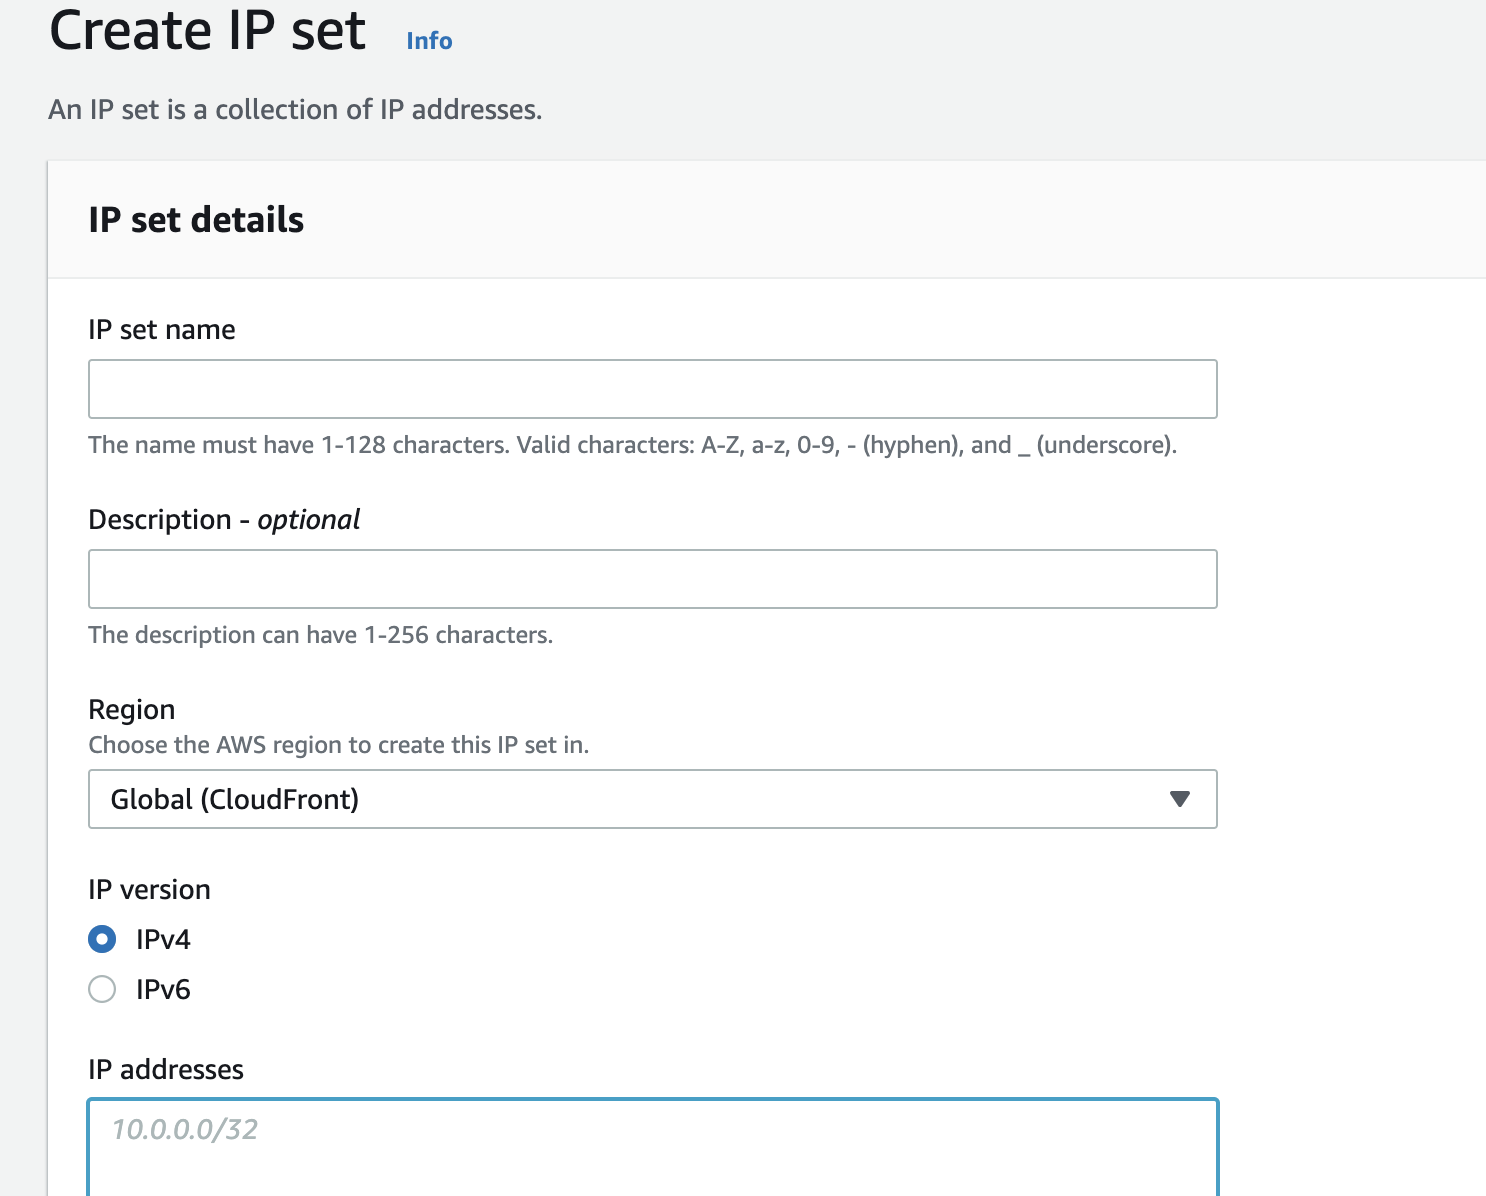Open the Region dropdown showing Global (CloudFront)
The width and height of the screenshot is (1486, 1196).
(x=652, y=799)
